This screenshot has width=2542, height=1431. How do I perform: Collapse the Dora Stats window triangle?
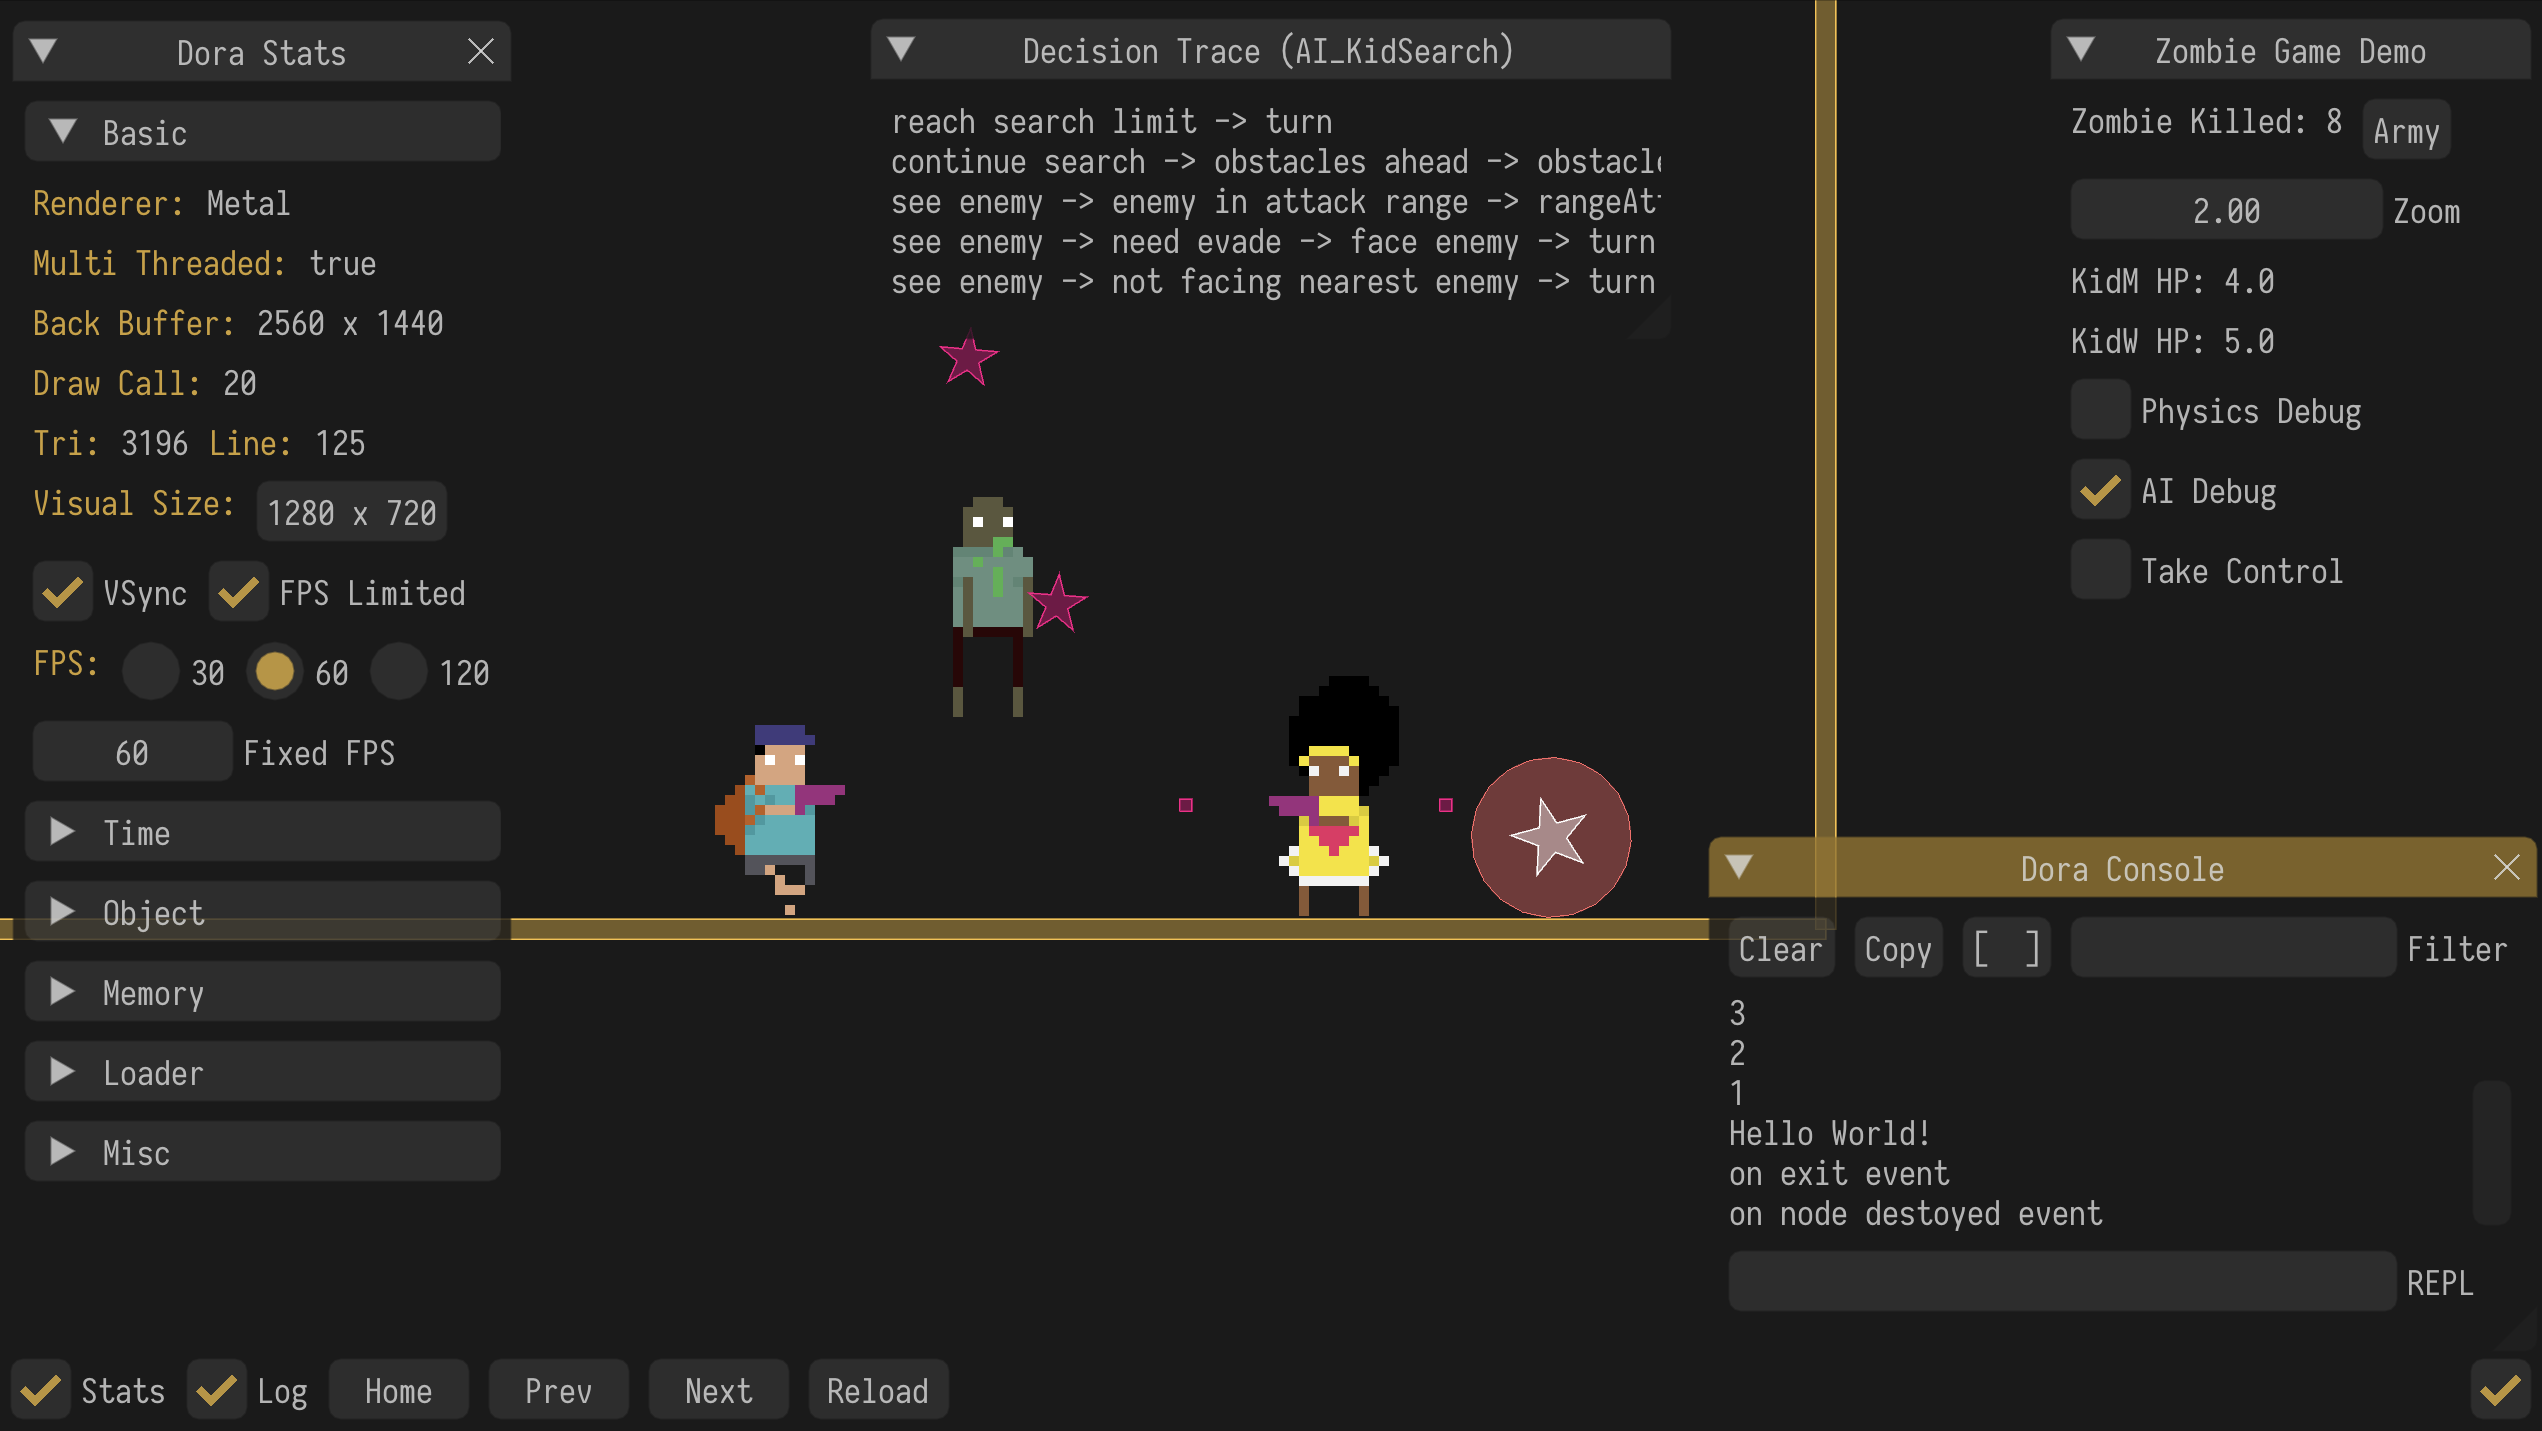[x=43, y=51]
